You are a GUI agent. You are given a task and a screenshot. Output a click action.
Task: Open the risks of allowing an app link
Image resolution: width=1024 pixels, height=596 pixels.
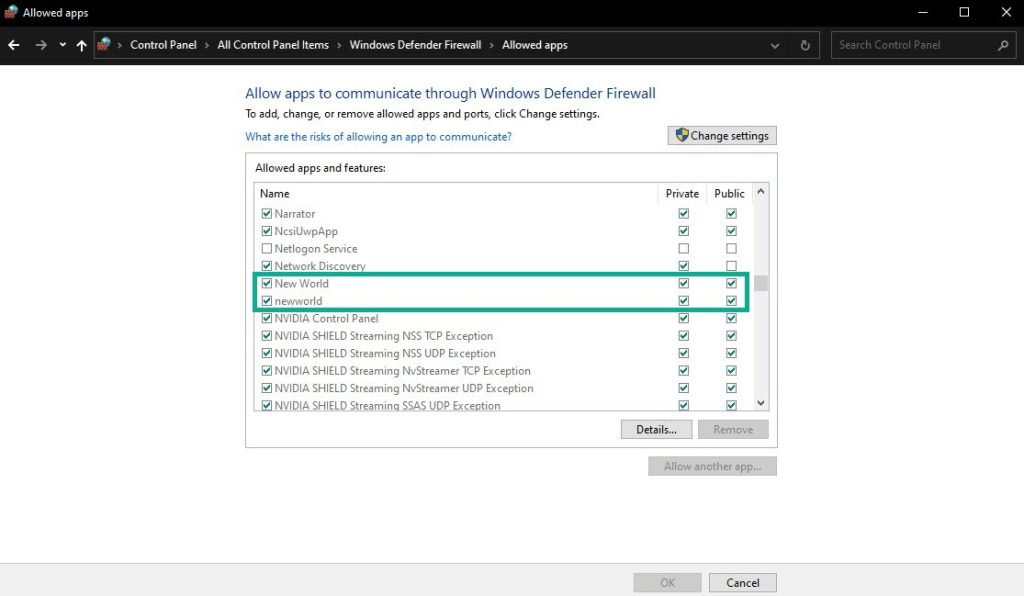pyautogui.click(x=378, y=136)
